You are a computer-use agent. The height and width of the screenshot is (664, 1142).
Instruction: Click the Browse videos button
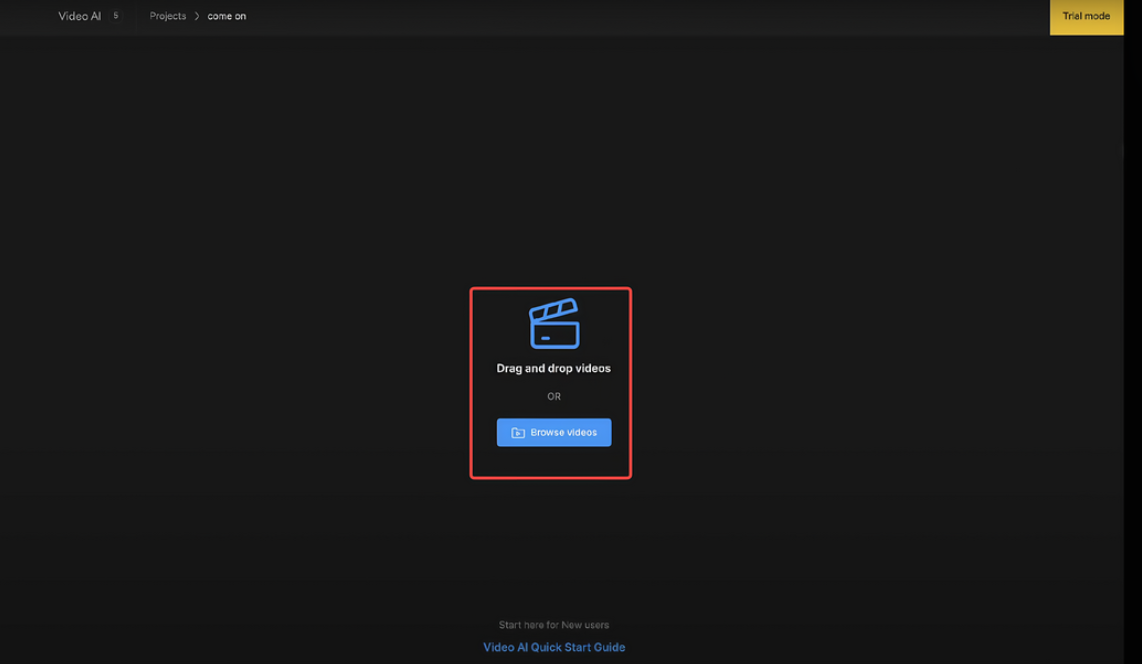point(553,432)
